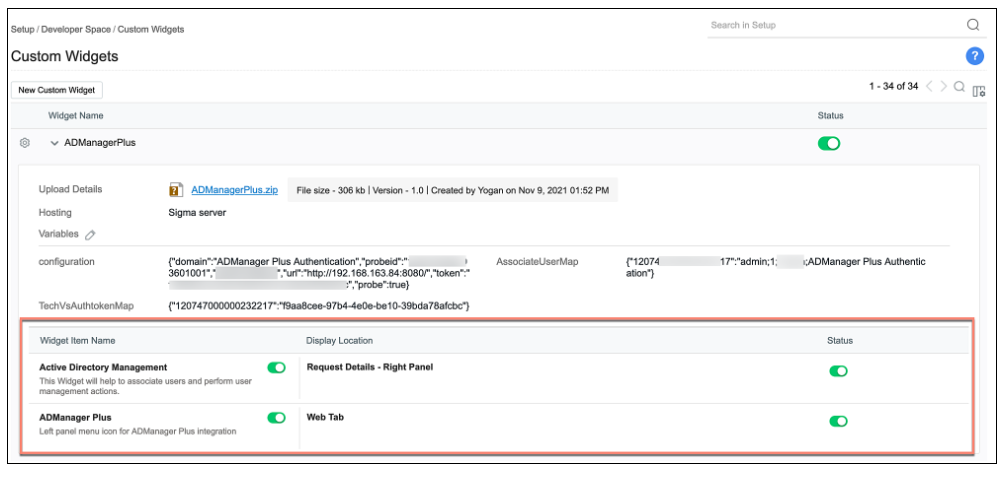Screen dimensions: 1005x477
Task: Click the Web Tab display location text
Action: tap(326, 417)
